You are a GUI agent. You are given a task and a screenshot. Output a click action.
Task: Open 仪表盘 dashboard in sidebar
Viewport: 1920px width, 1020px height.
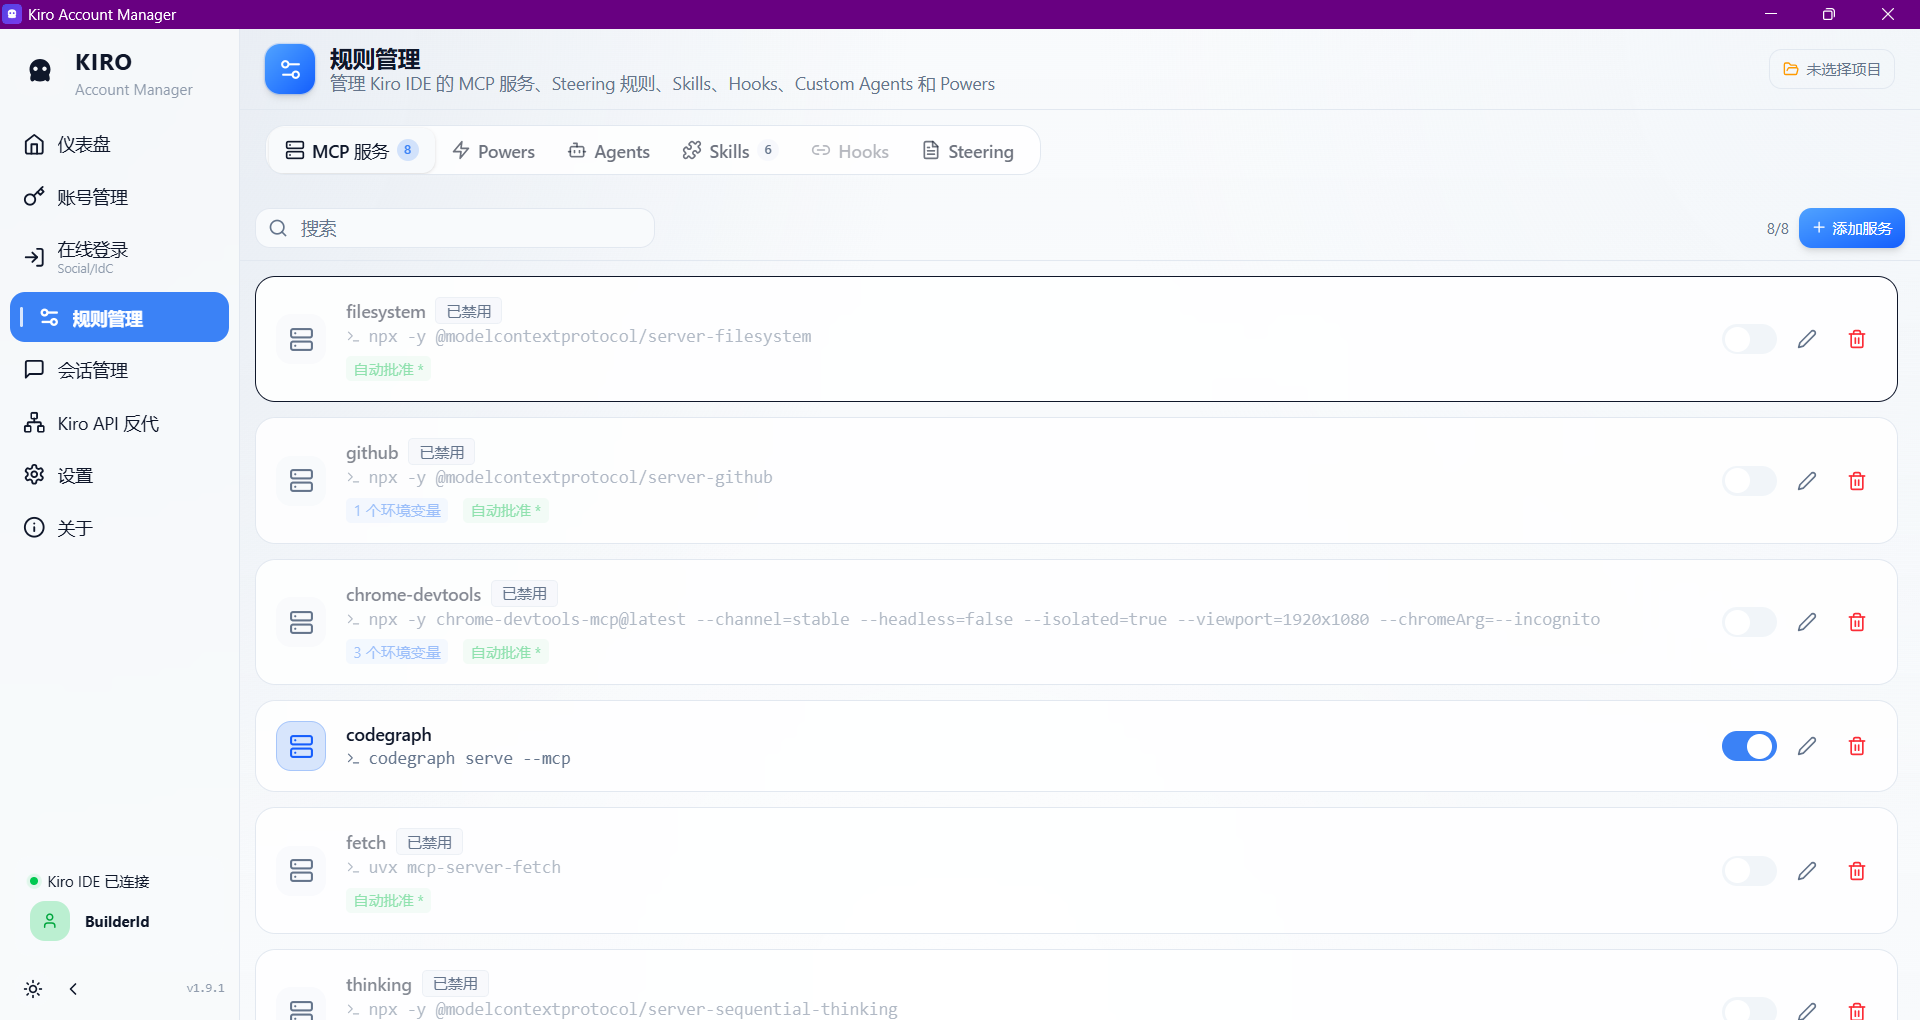click(x=119, y=145)
